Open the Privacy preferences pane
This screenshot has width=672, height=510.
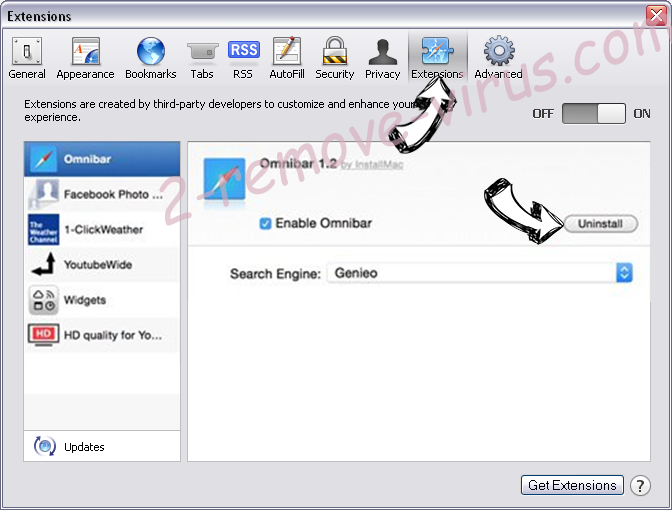382,59
